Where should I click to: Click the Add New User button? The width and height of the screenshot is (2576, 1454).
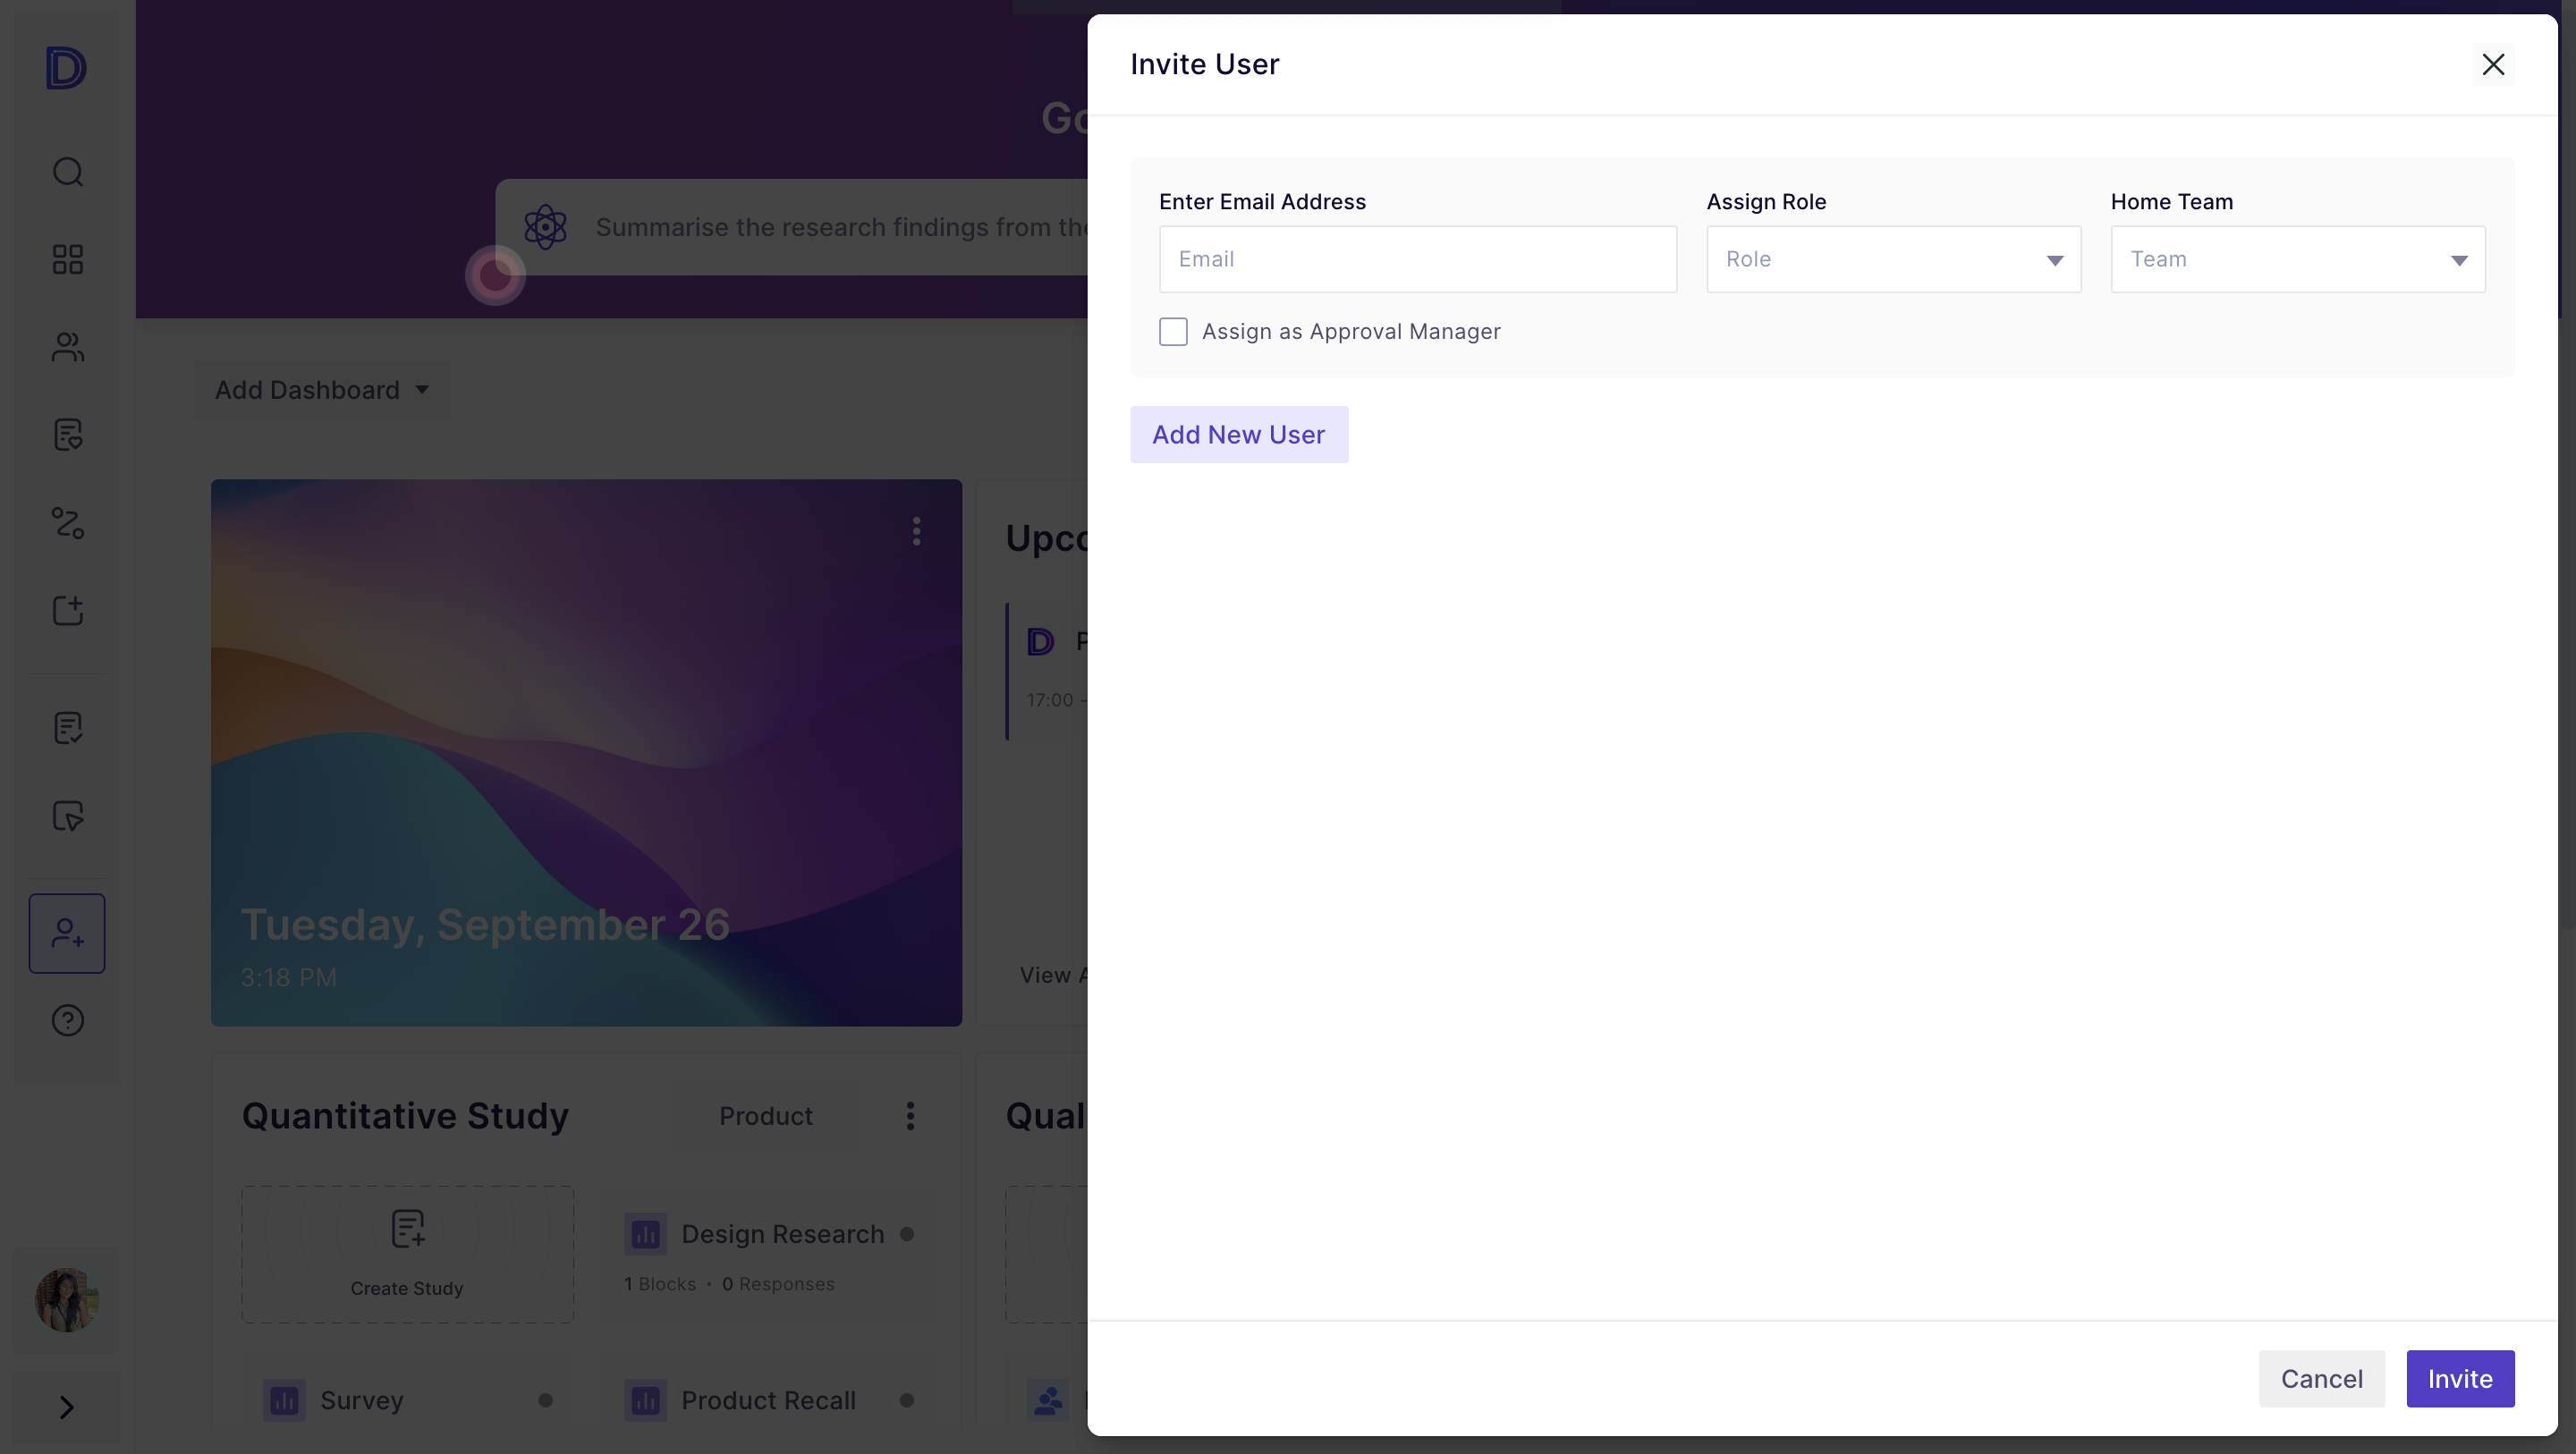1239,434
